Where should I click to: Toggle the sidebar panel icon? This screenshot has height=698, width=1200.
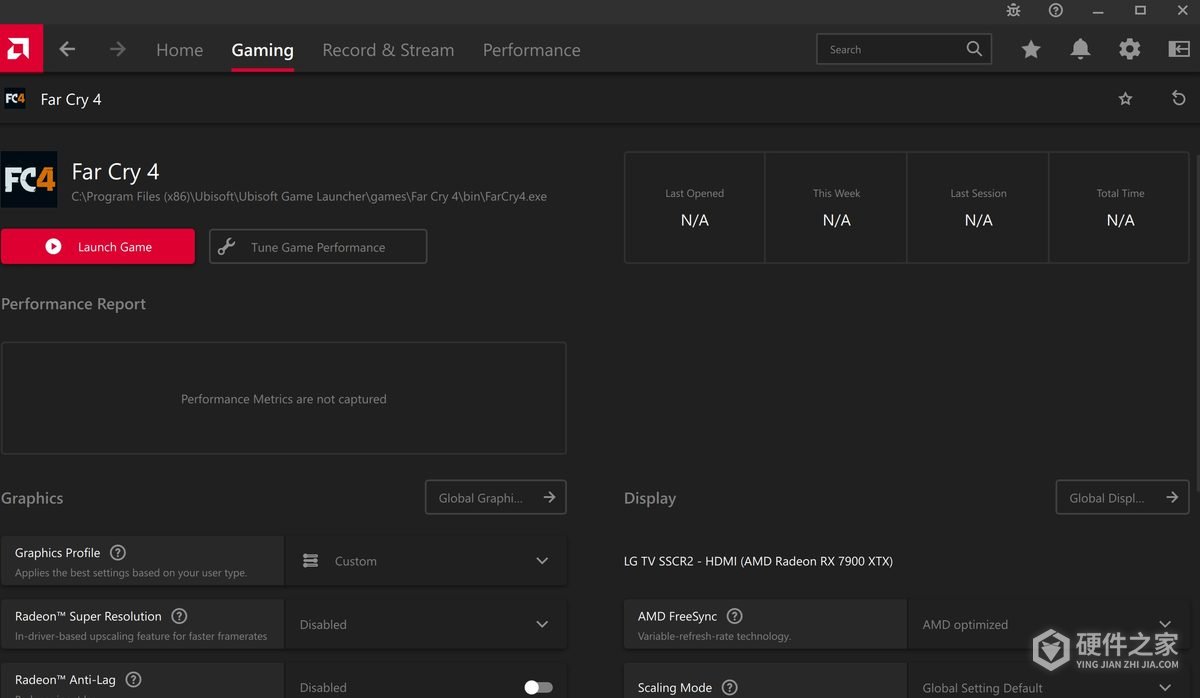[x=1178, y=49]
